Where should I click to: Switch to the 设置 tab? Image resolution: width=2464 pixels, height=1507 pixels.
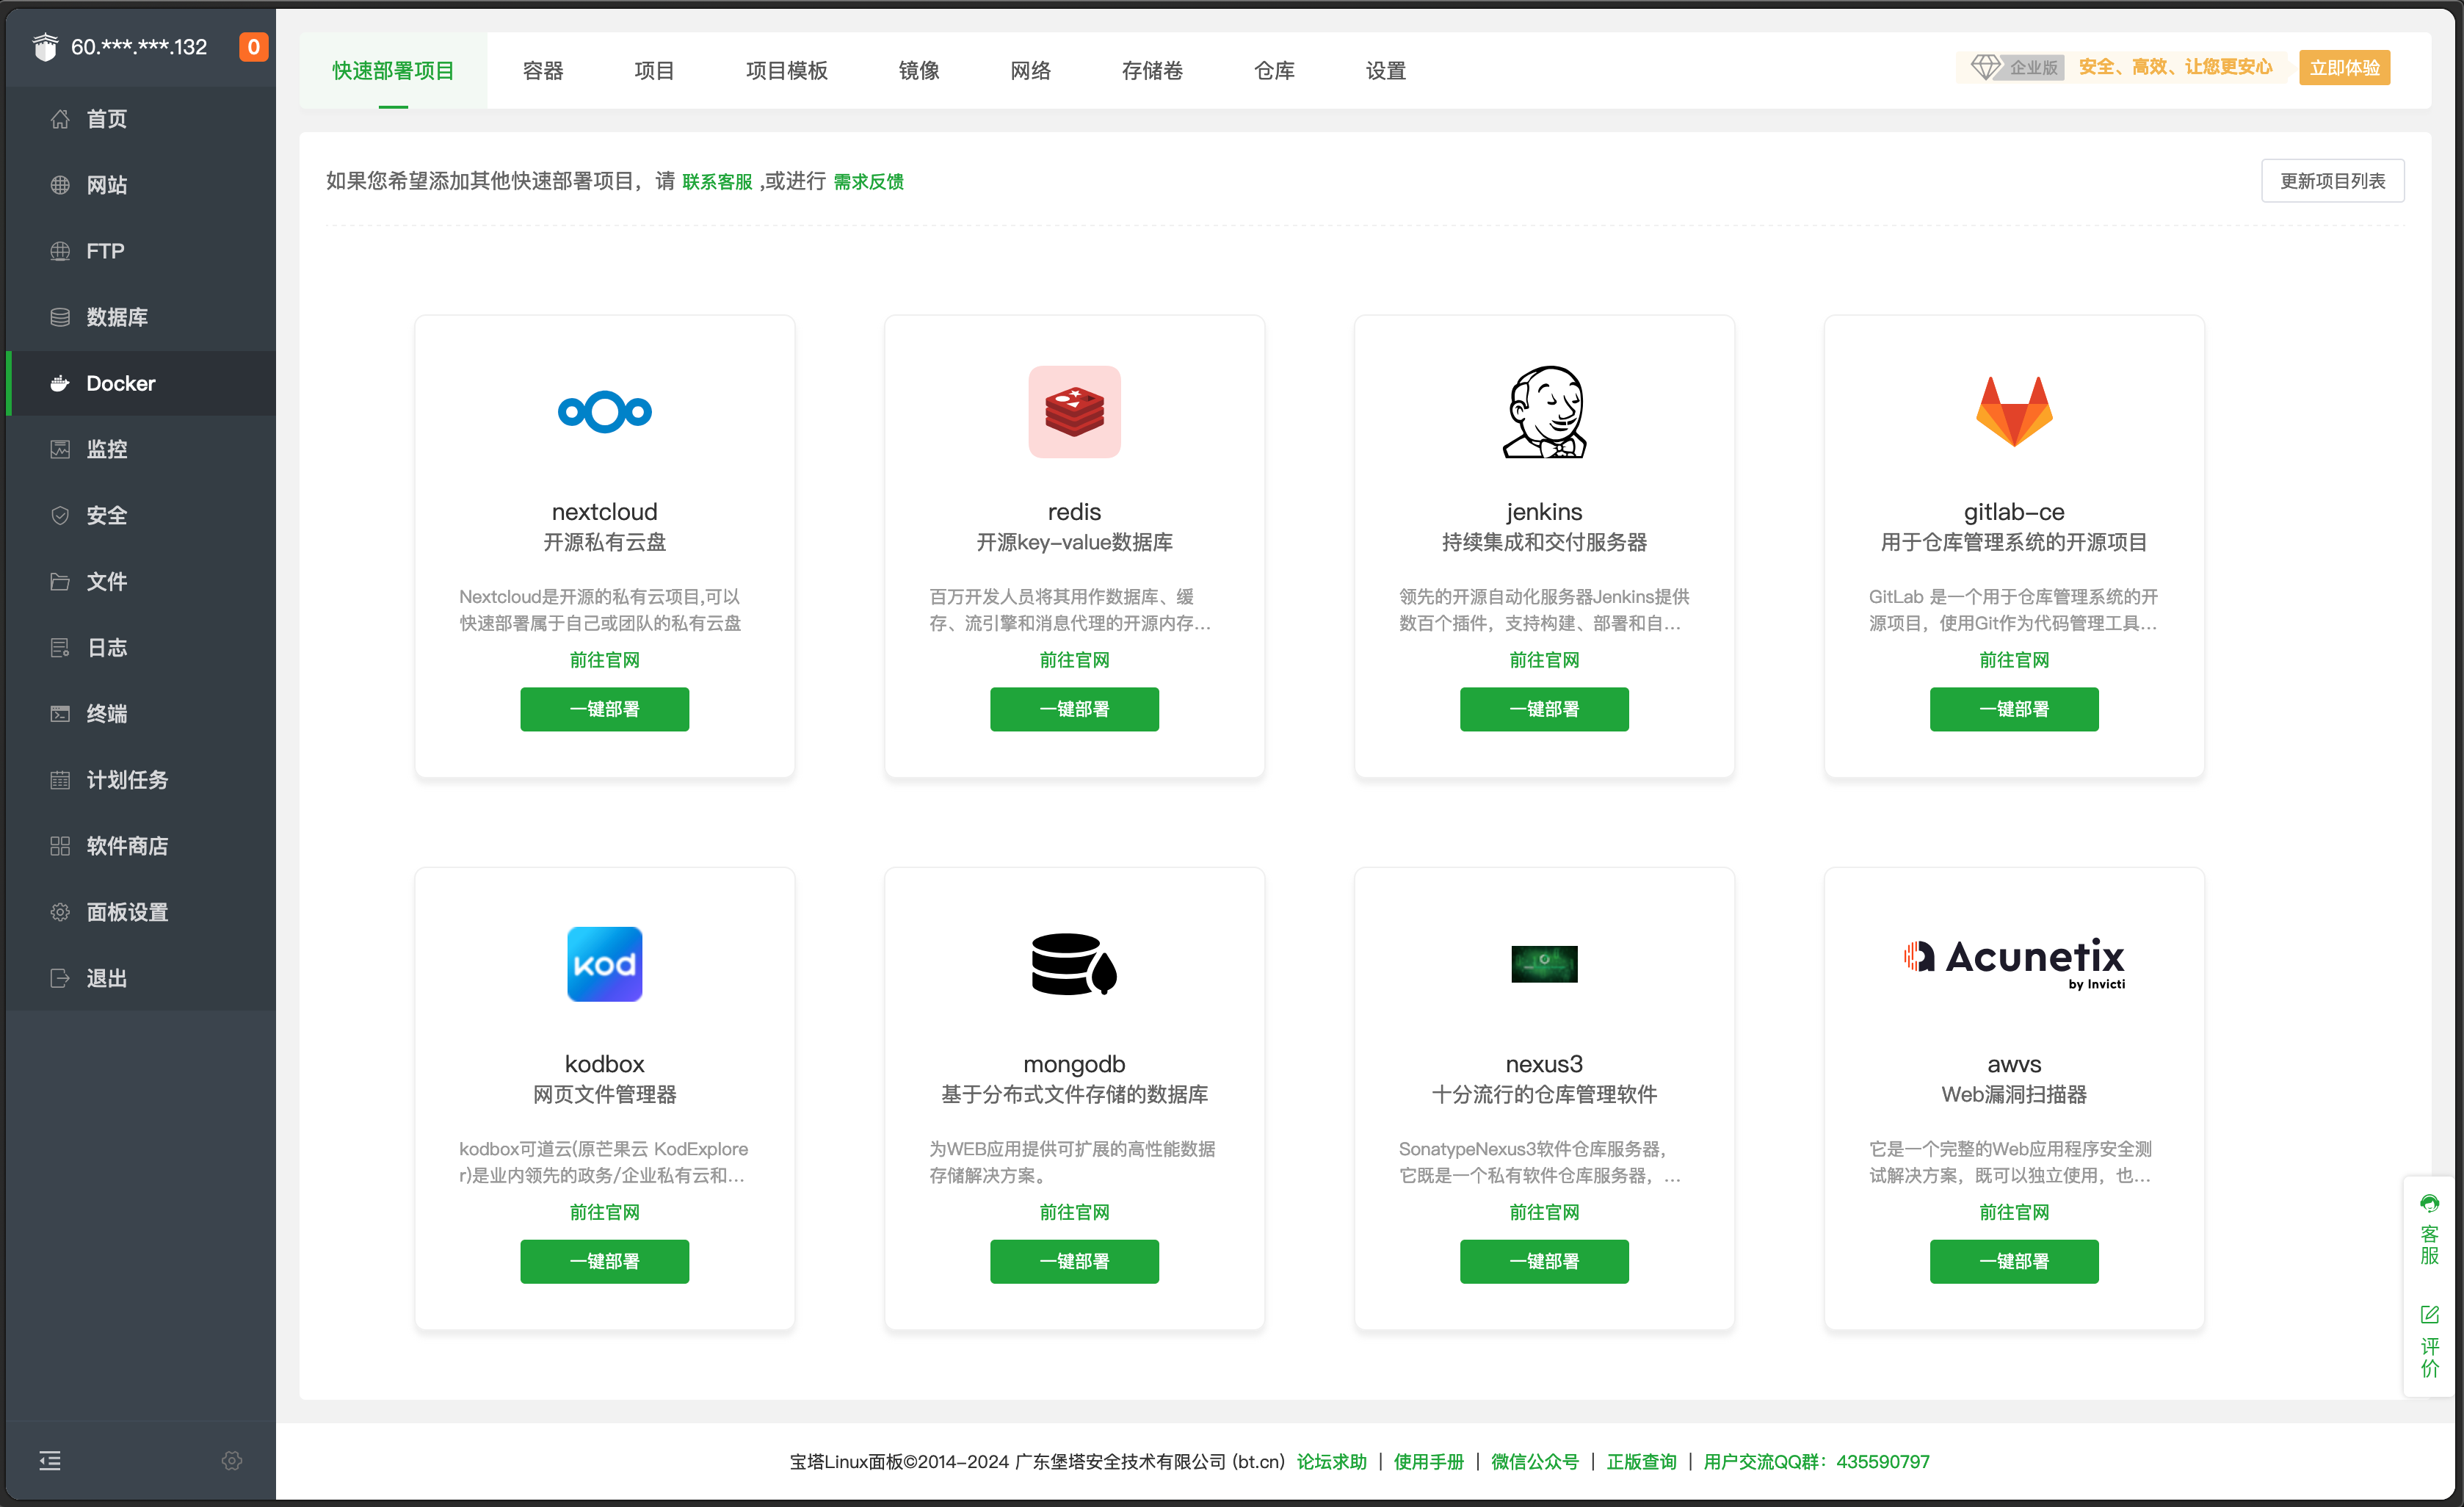(1386, 70)
